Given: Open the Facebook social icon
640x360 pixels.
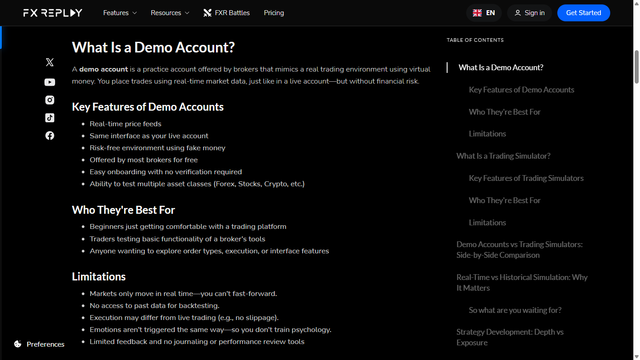Looking at the screenshot, I should click(49, 136).
